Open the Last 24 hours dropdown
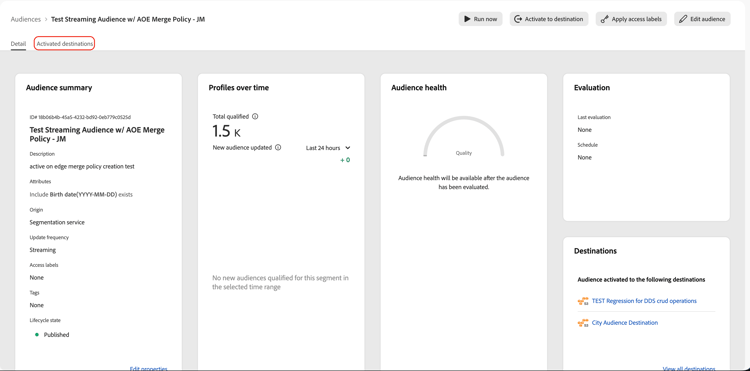The width and height of the screenshot is (750, 371). click(328, 148)
